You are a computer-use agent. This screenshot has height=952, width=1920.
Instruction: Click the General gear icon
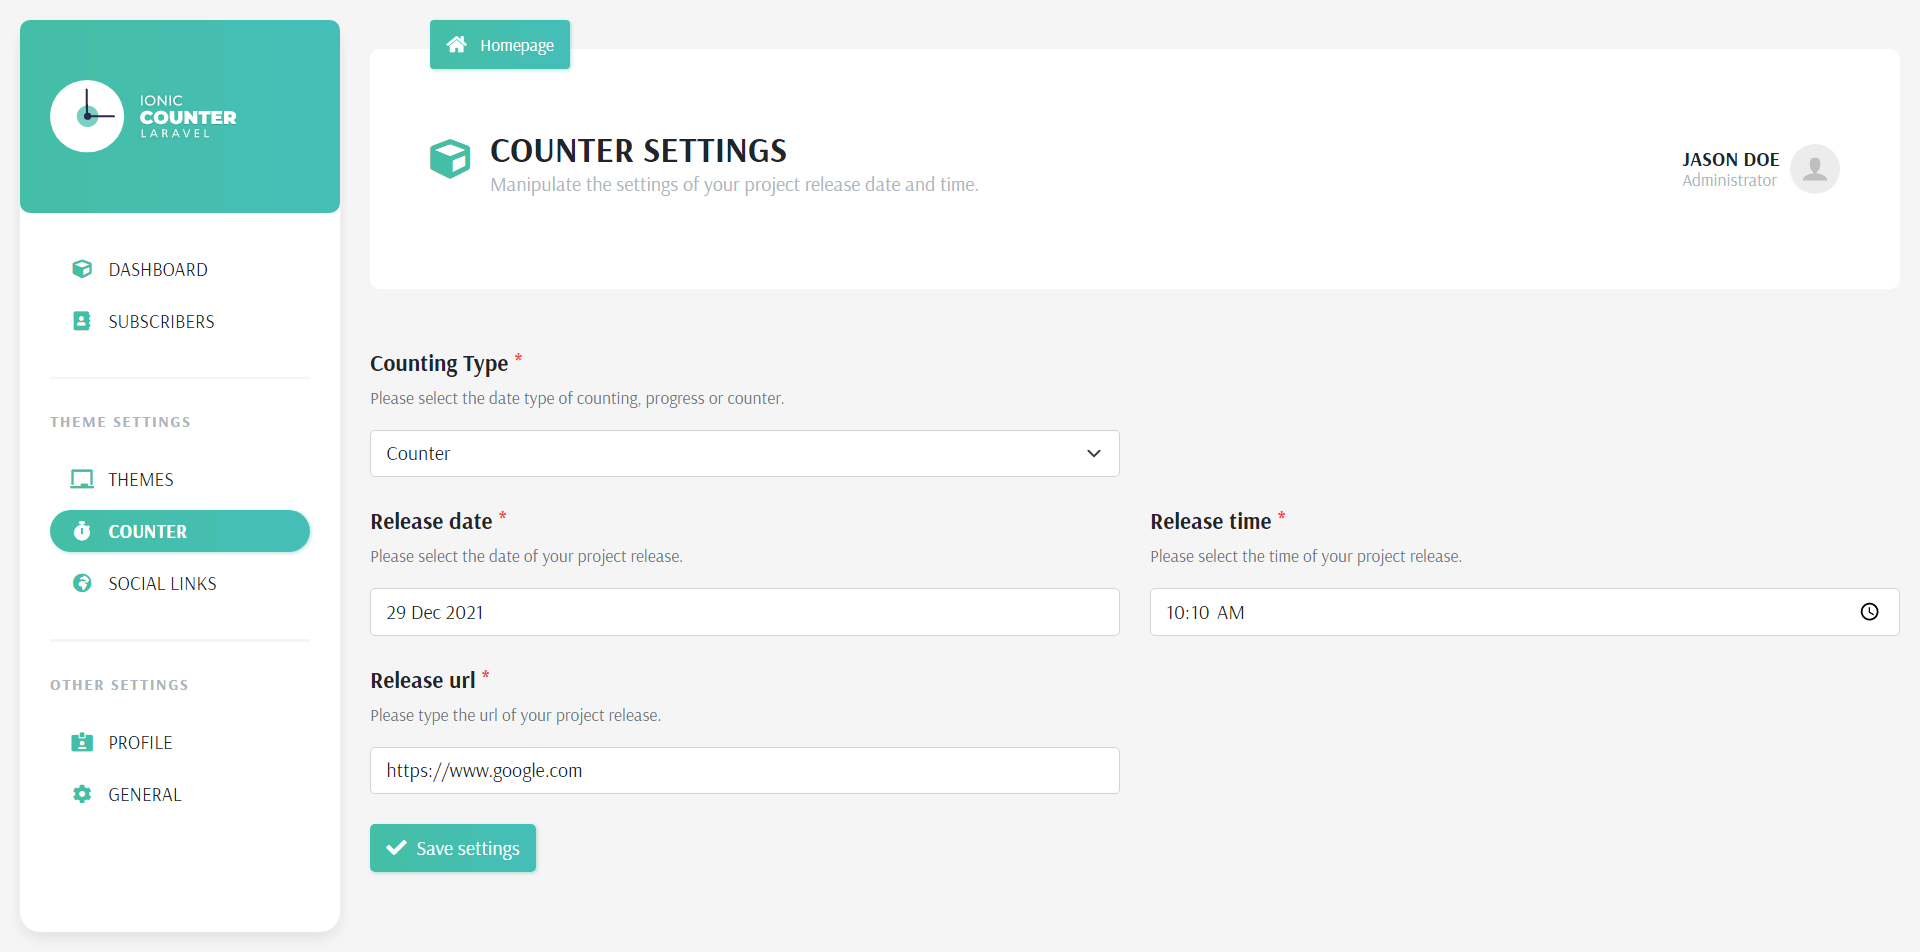click(82, 794)
